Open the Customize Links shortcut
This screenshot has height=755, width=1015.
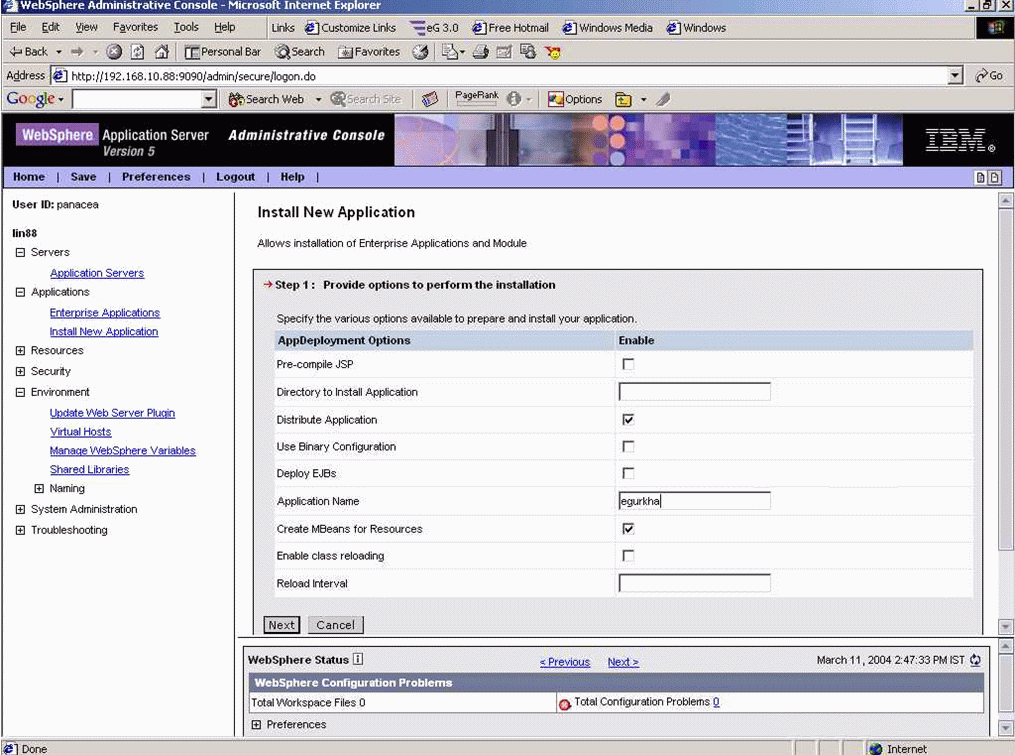pyautogui.click(x=350, y=28)
